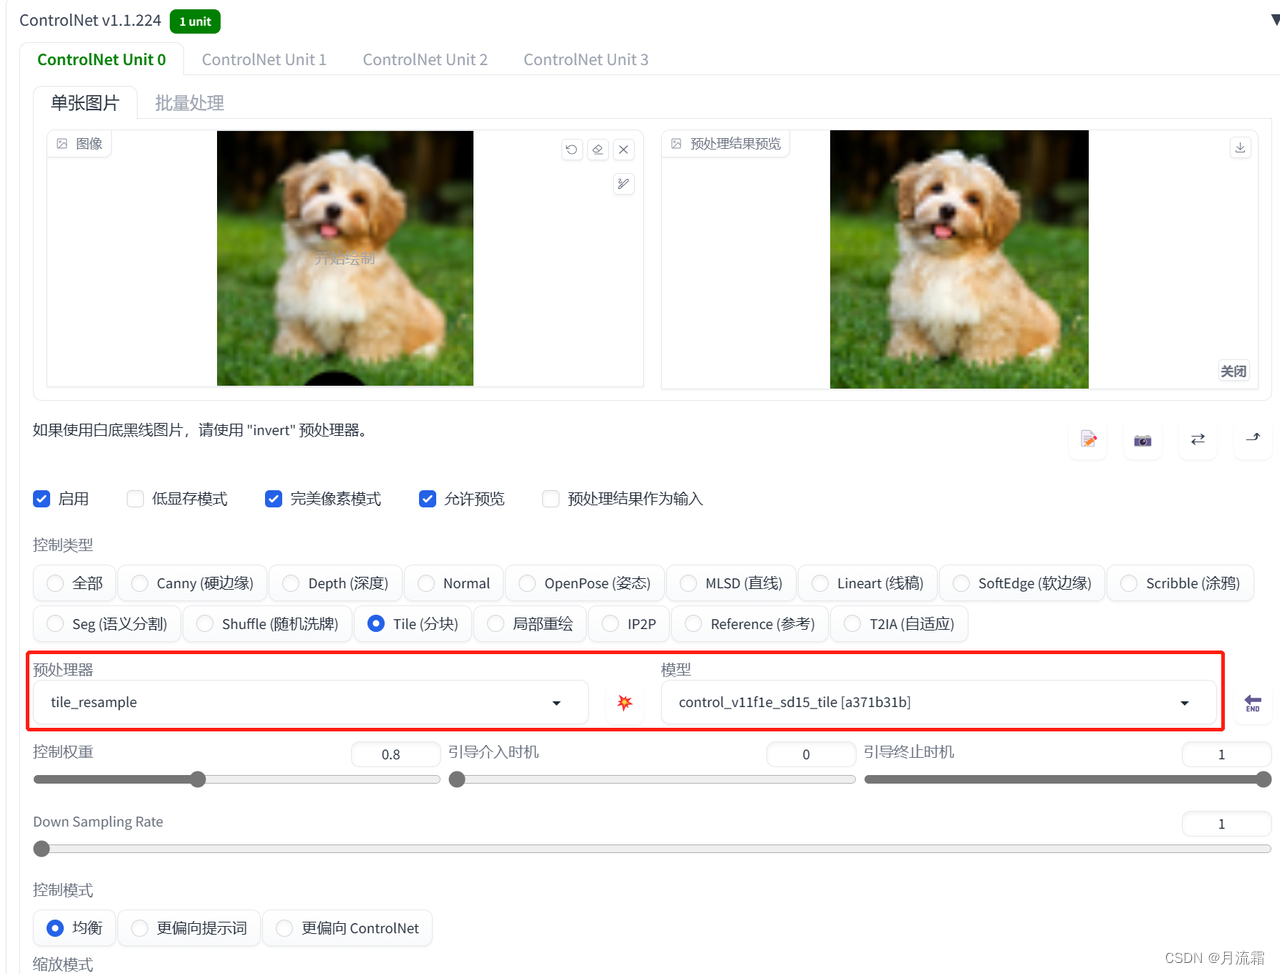Toggle the 启用 checkbox
Viewport: 1280px width, 974px height.
tap(42, 499)
